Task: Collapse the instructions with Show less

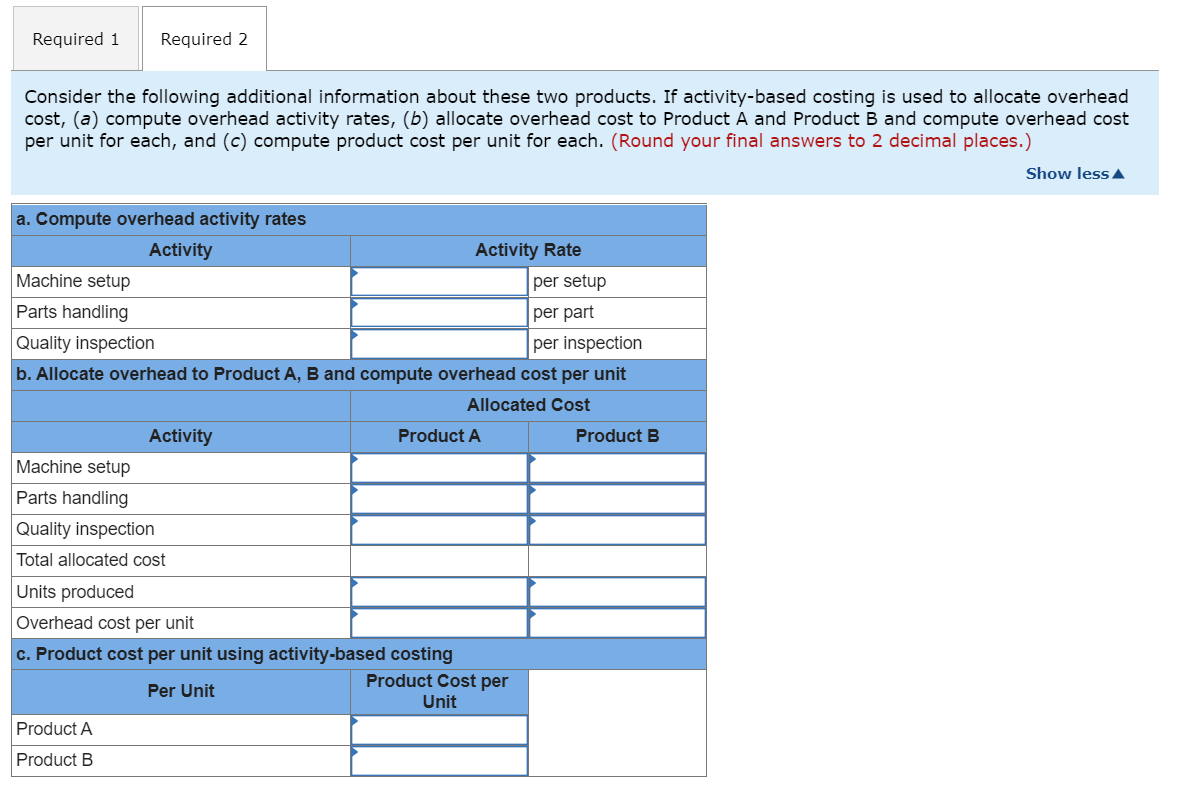Action: pyautogui.click(x=1068, y=173)
